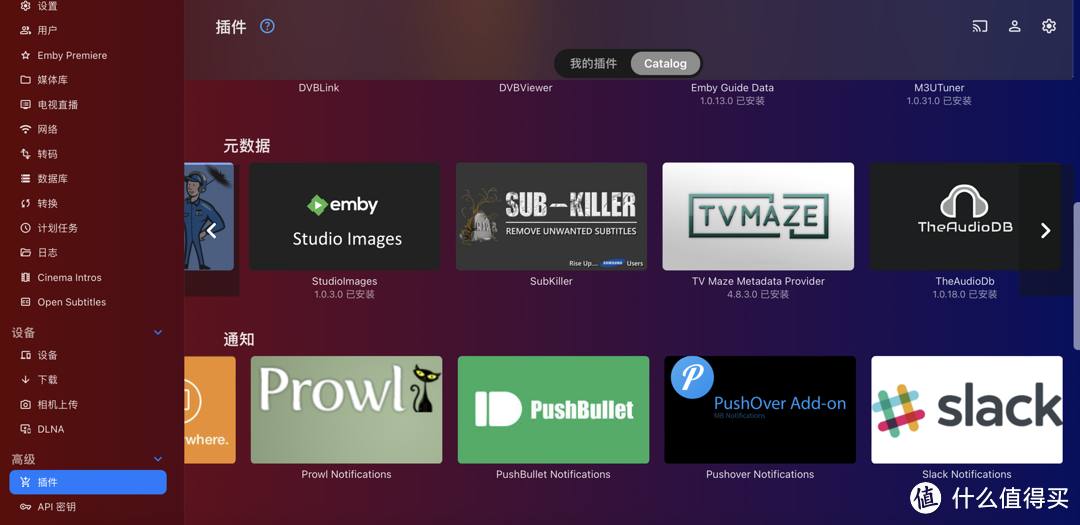Click the 日志 logs folder icon

25,253
